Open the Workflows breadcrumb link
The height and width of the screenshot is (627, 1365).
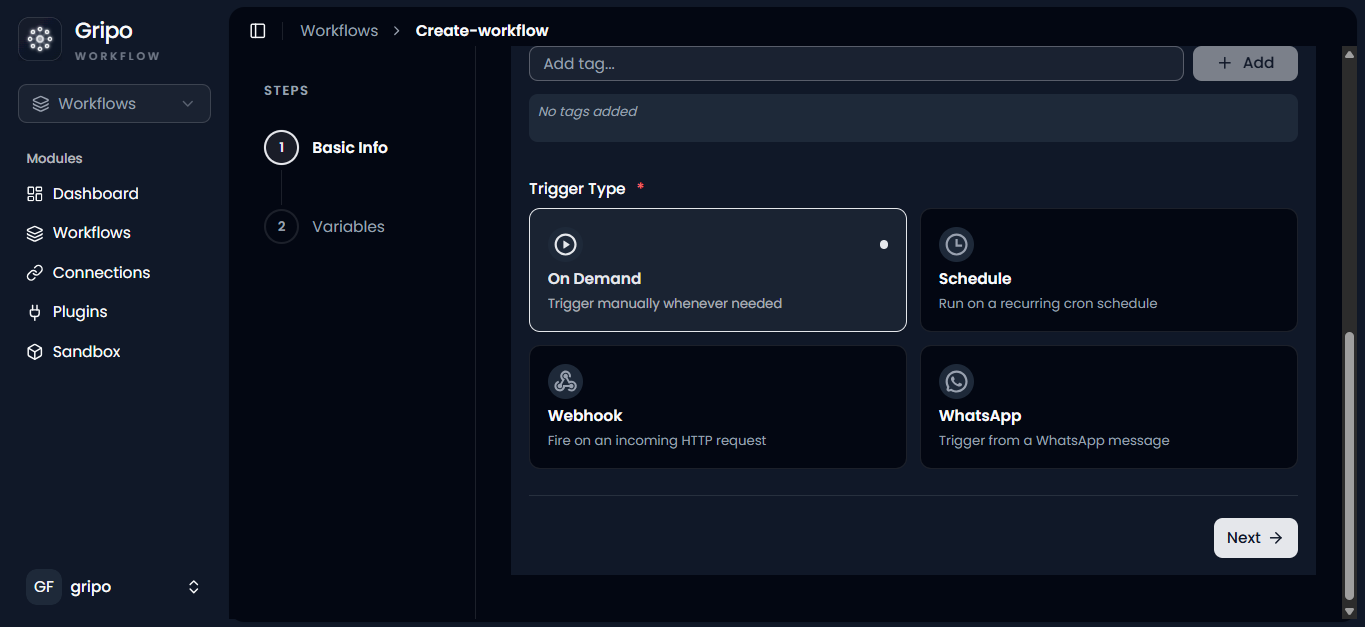click(339, 31)
